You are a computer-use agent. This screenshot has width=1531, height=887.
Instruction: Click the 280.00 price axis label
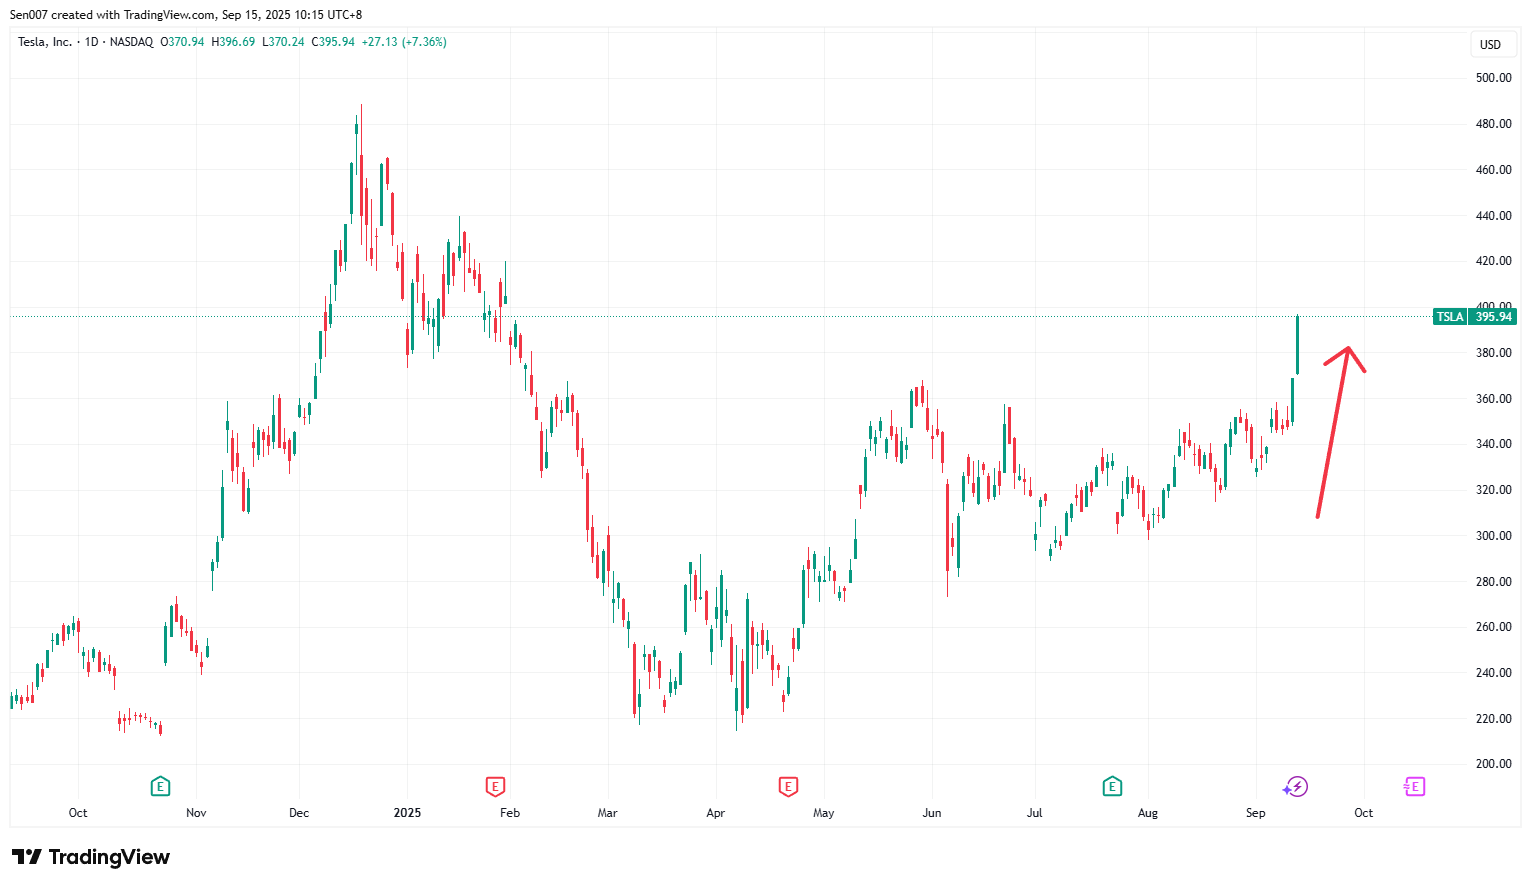tap(1494, 582)
